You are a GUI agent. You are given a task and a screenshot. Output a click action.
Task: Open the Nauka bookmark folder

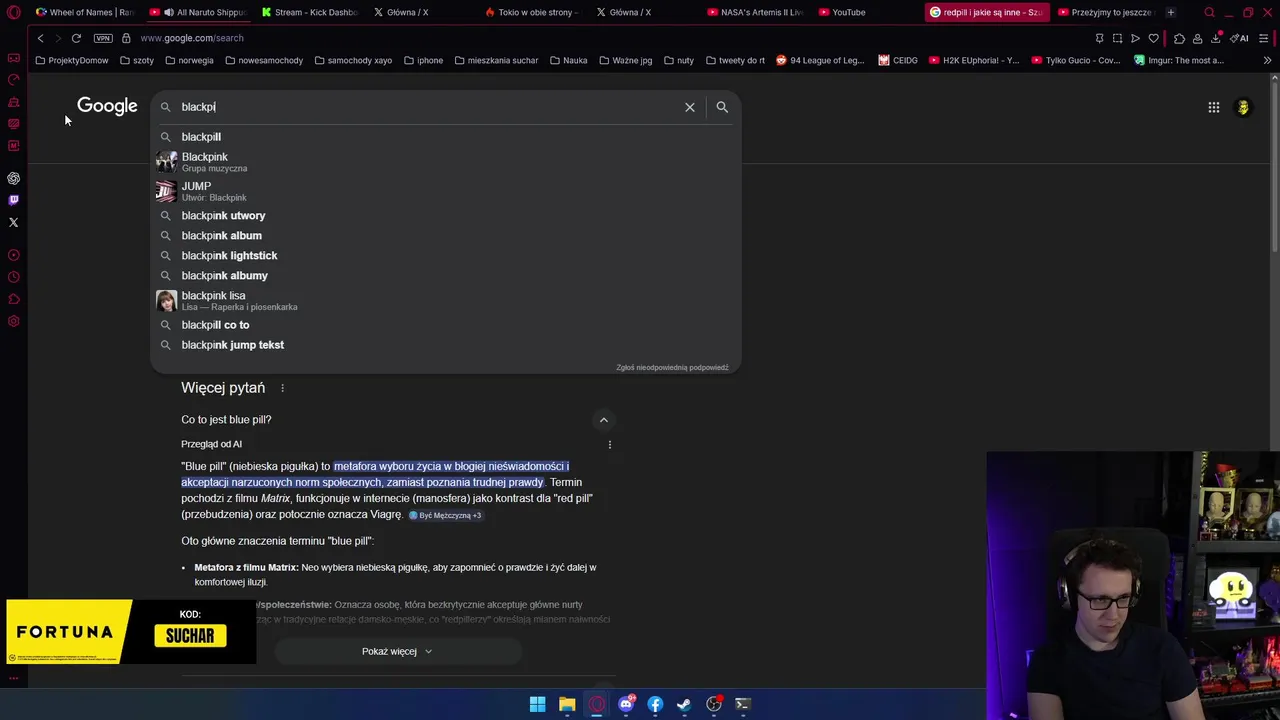pyautogui.click(x=568, y=60)
